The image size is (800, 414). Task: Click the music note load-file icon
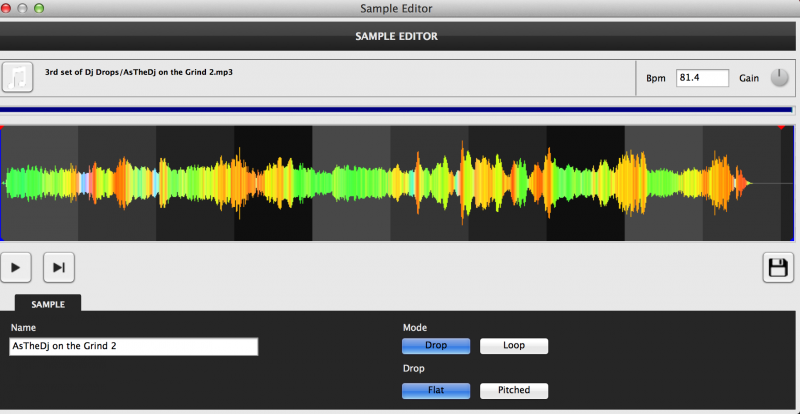(x=17, y=77)
